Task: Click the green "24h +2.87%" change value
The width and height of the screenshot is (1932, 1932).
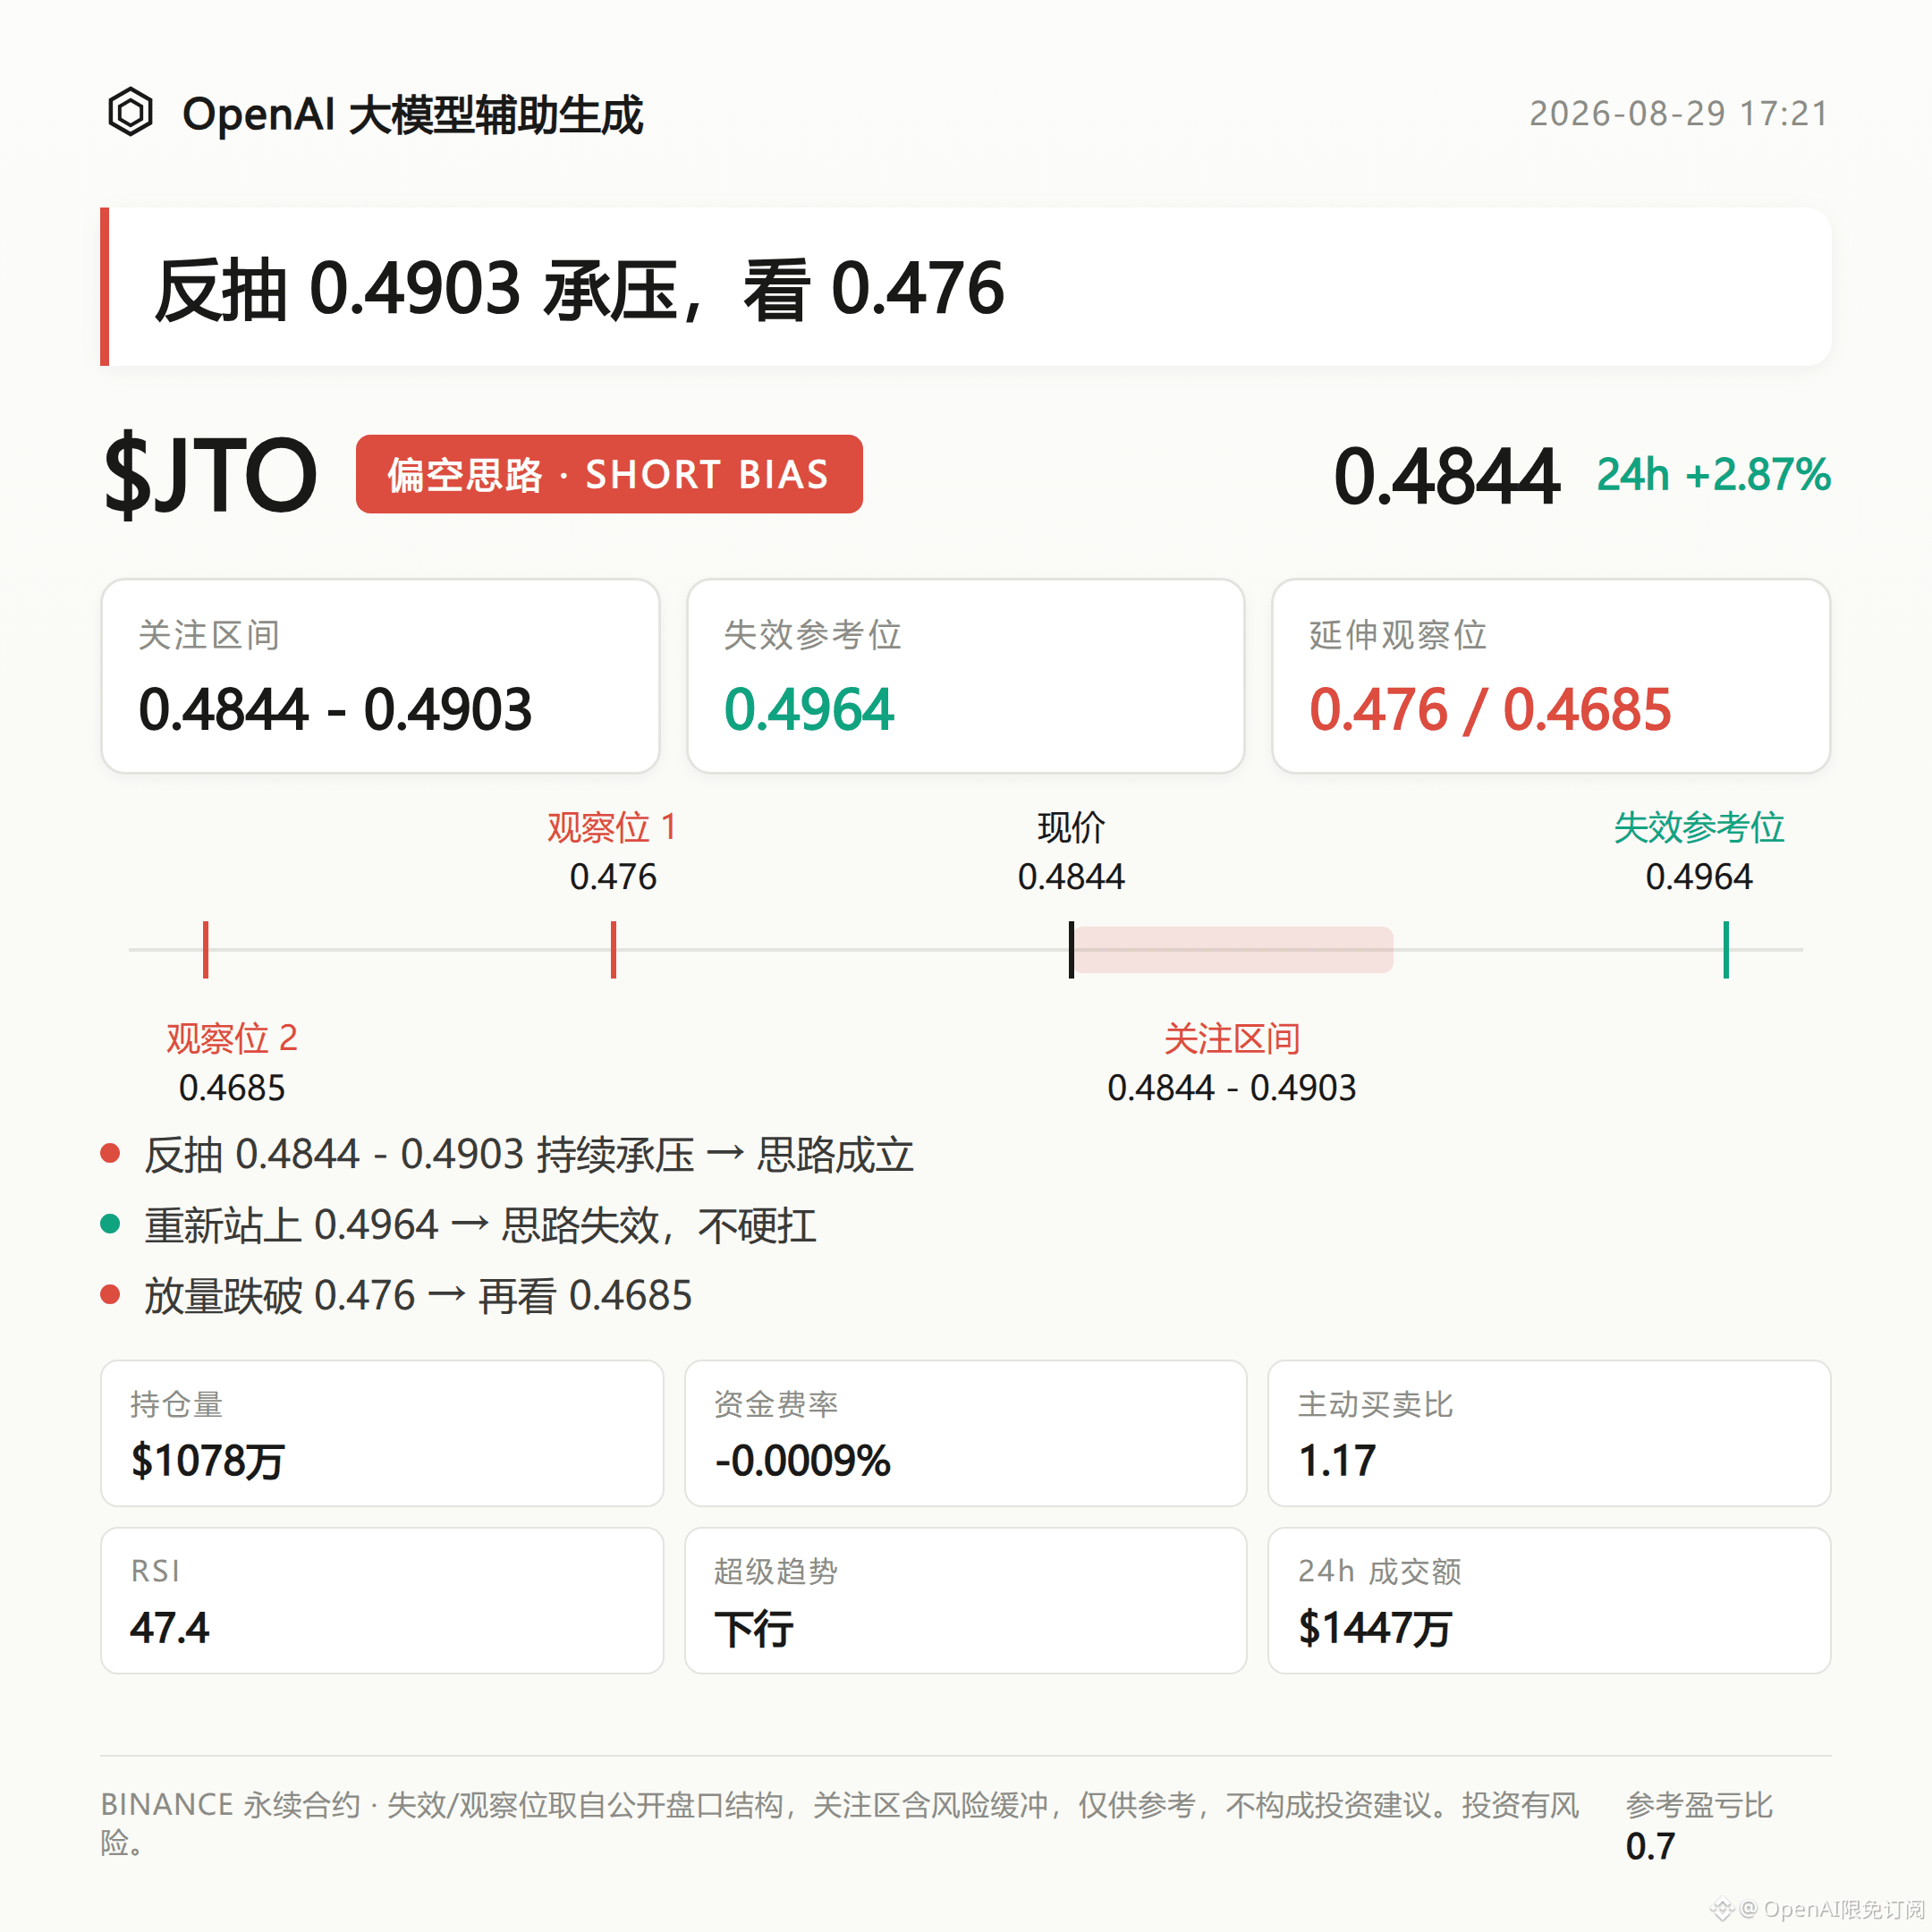Action: pyautogui.click(x=1713, y=475)
